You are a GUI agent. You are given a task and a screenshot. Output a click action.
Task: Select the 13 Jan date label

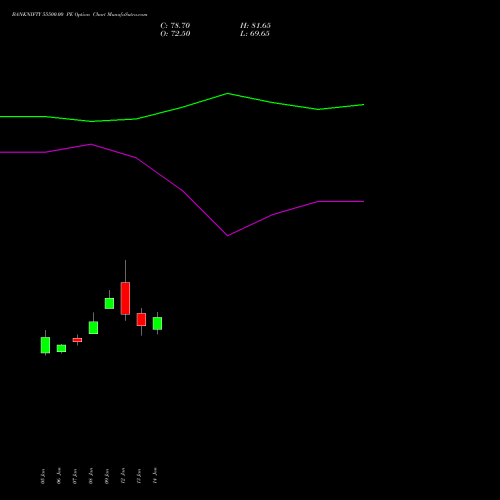[x=139, y=476]
